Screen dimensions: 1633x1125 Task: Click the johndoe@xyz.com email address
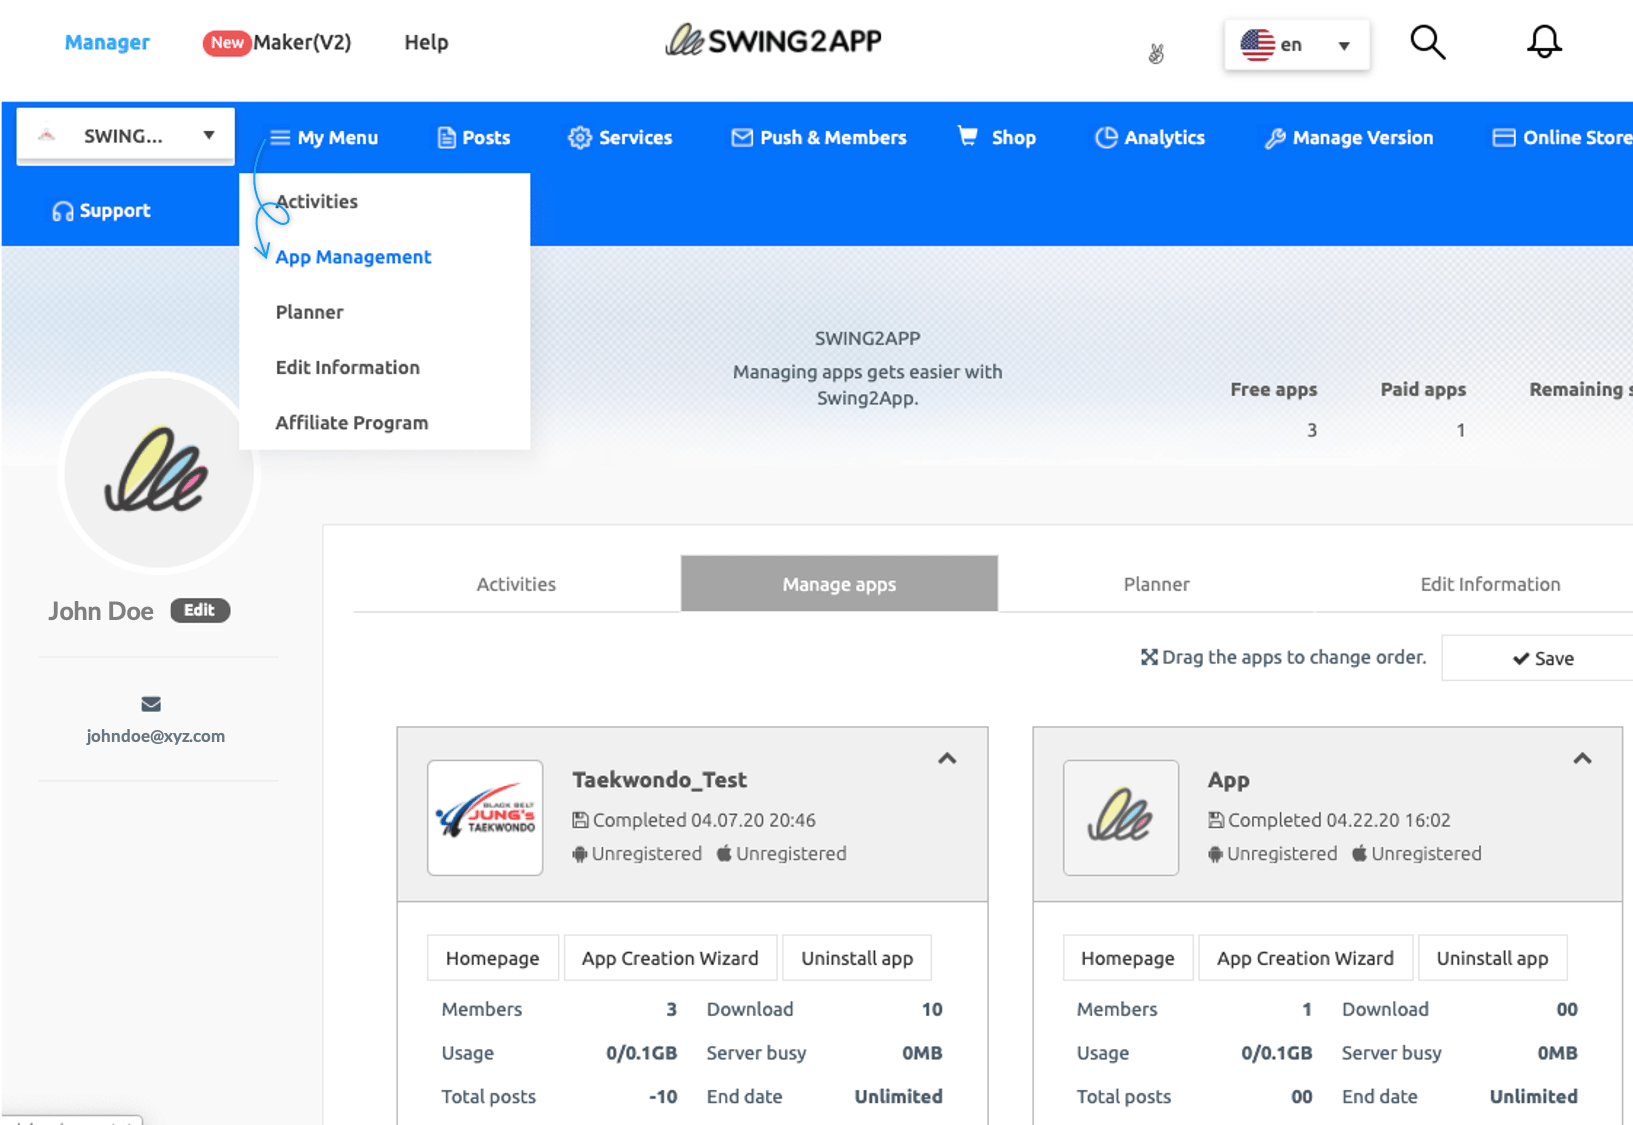155,736
